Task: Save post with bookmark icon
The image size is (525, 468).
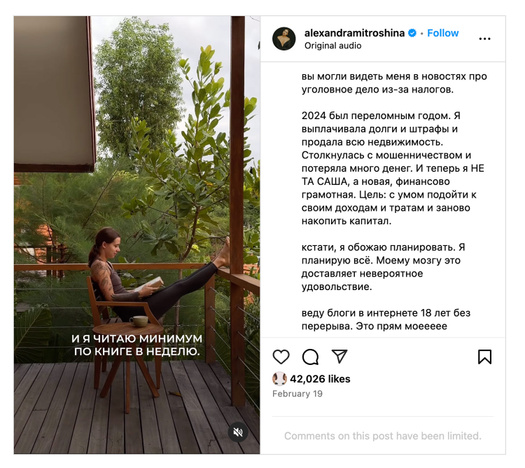Action: (484, 357)
